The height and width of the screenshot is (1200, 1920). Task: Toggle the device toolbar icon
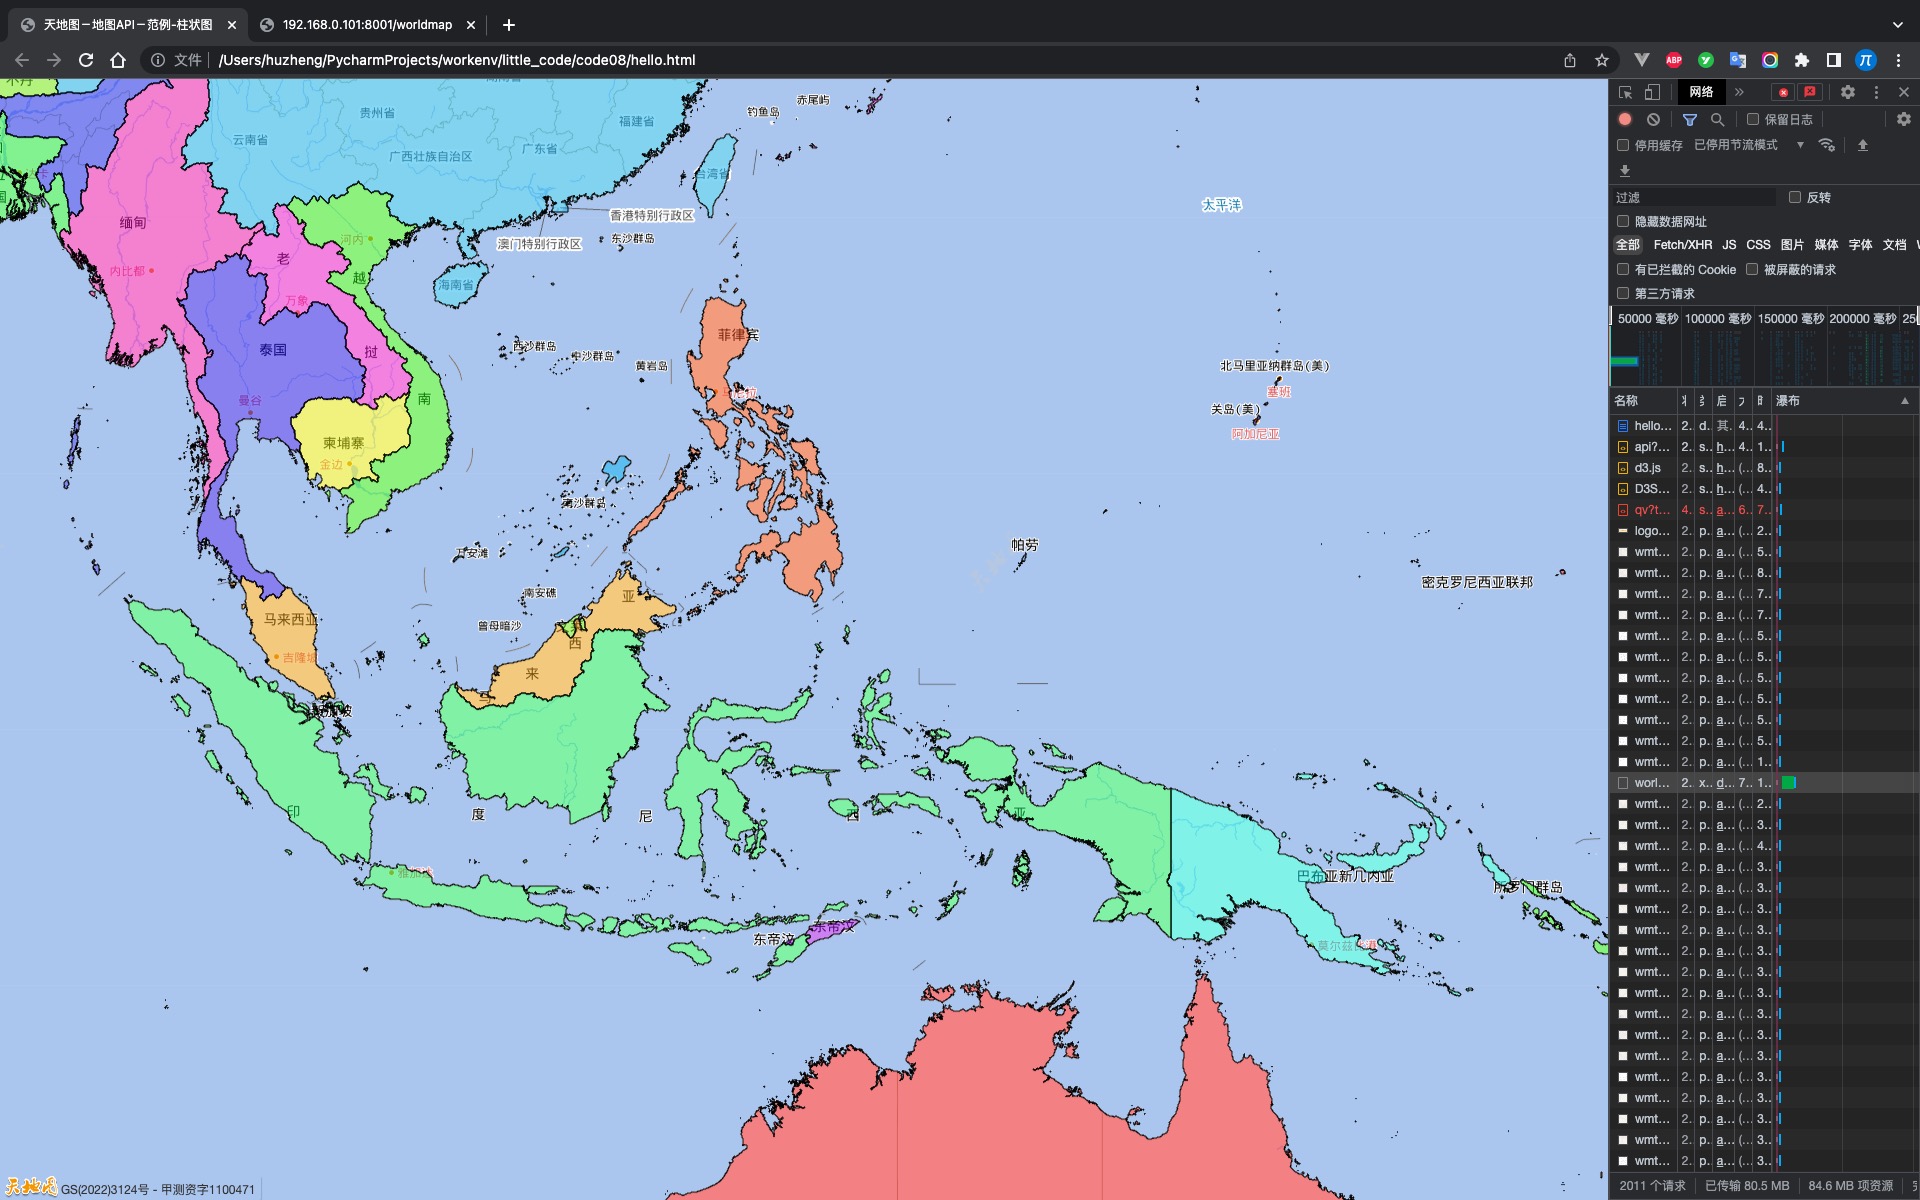click(x=1652, y=92)
